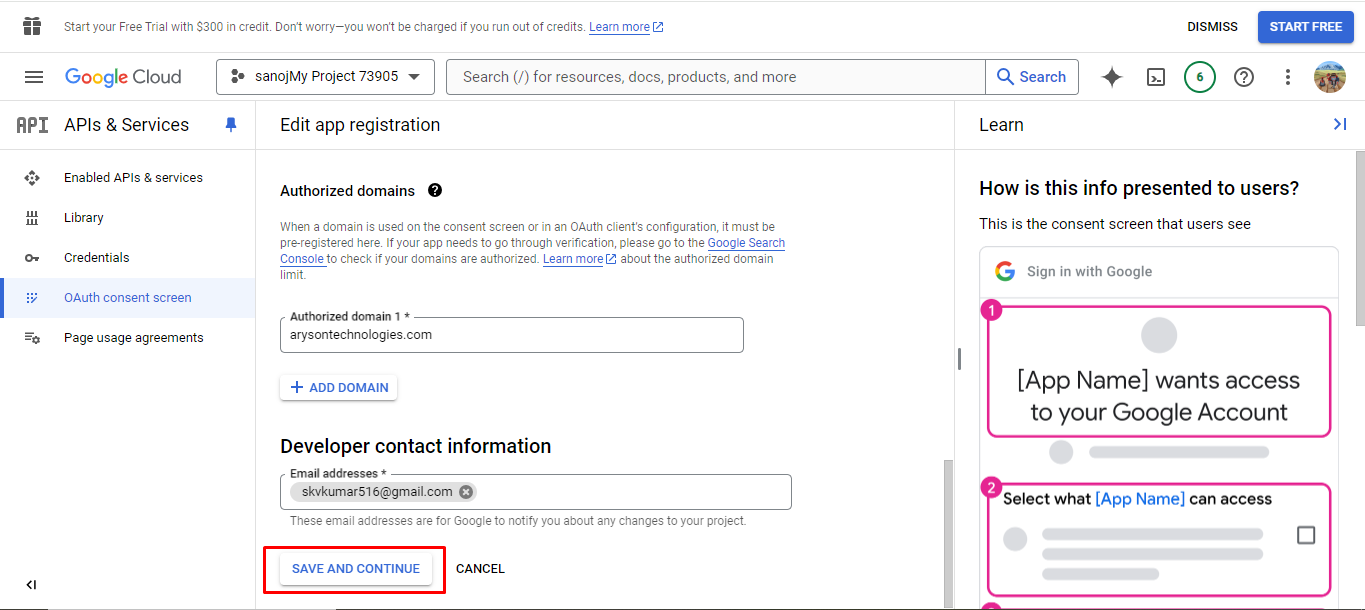The height and width of the screenshot is (610, 1365).
Task: Open the help question mark menu
Action: click(1244, 77)
